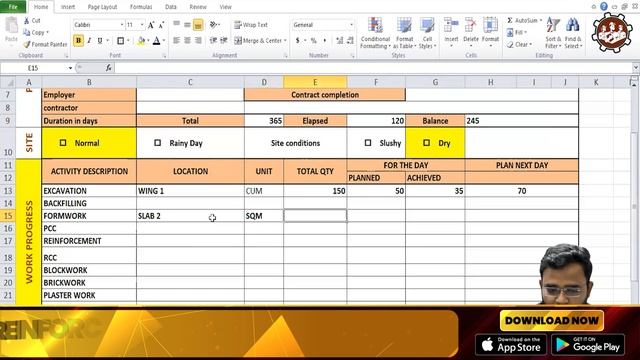Click the App Store download badge

511,345
